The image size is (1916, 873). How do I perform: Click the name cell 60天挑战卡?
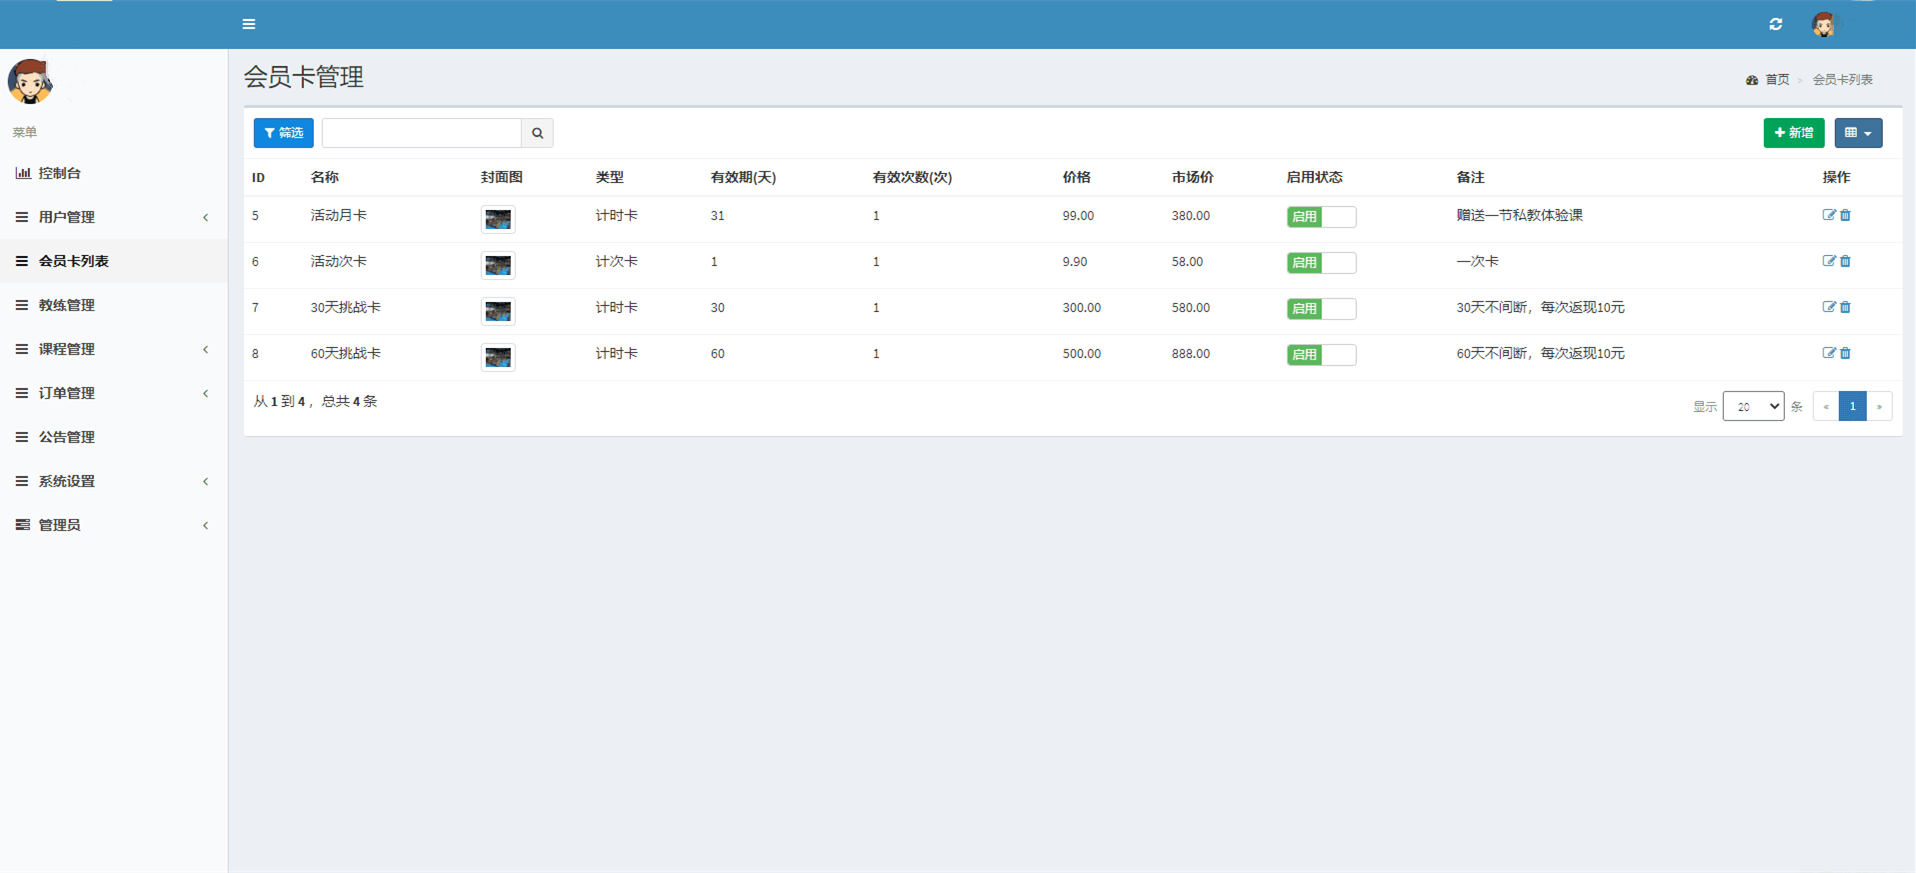tap(345, 353)
